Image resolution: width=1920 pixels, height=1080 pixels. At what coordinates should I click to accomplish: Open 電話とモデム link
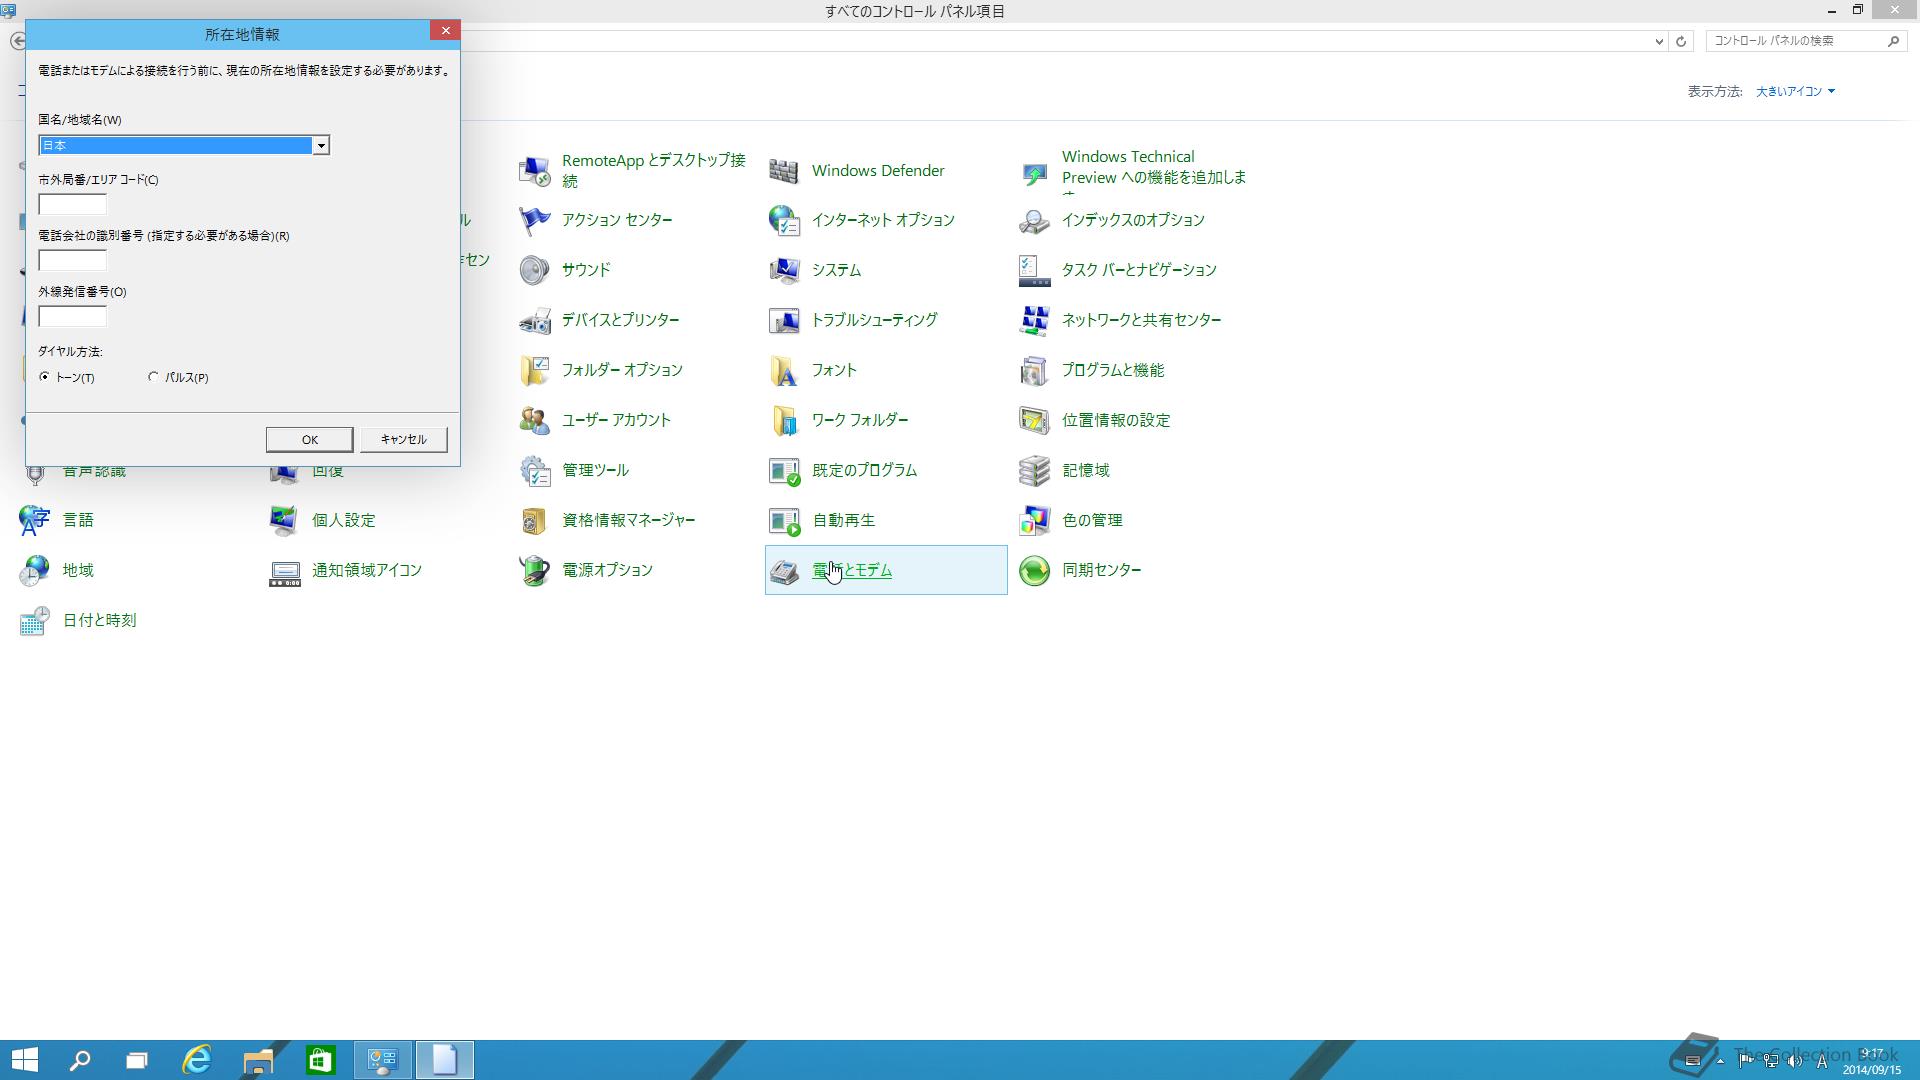tap(852, 570)
